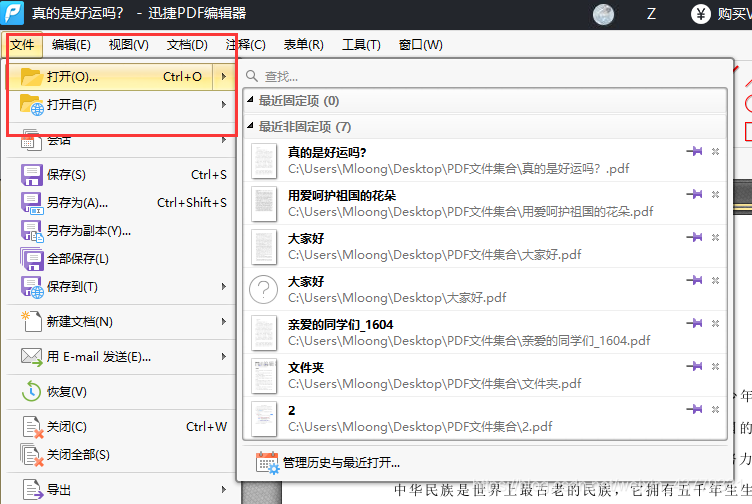Click the 关闭全部(S) icon
Image resolution: width=752 pixels, height=504 pixels.
pos(32,455)
